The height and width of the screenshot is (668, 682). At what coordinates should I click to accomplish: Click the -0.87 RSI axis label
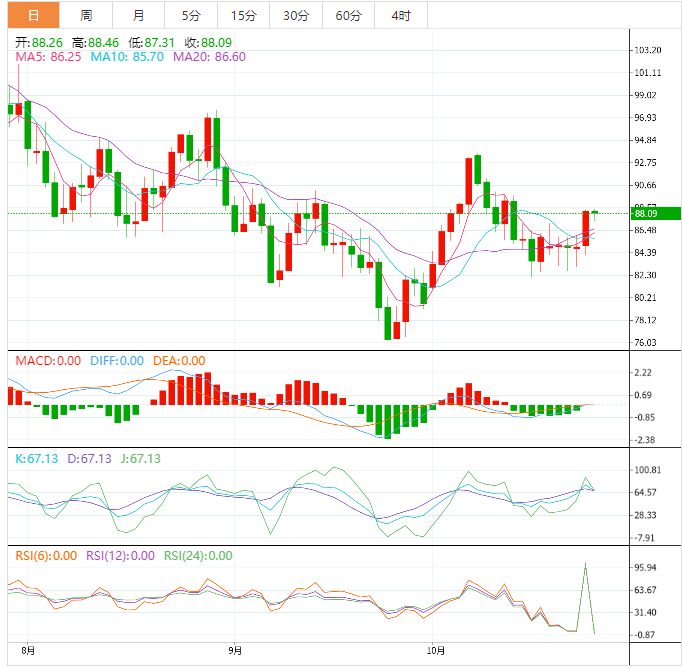click(x=644, y=635)
